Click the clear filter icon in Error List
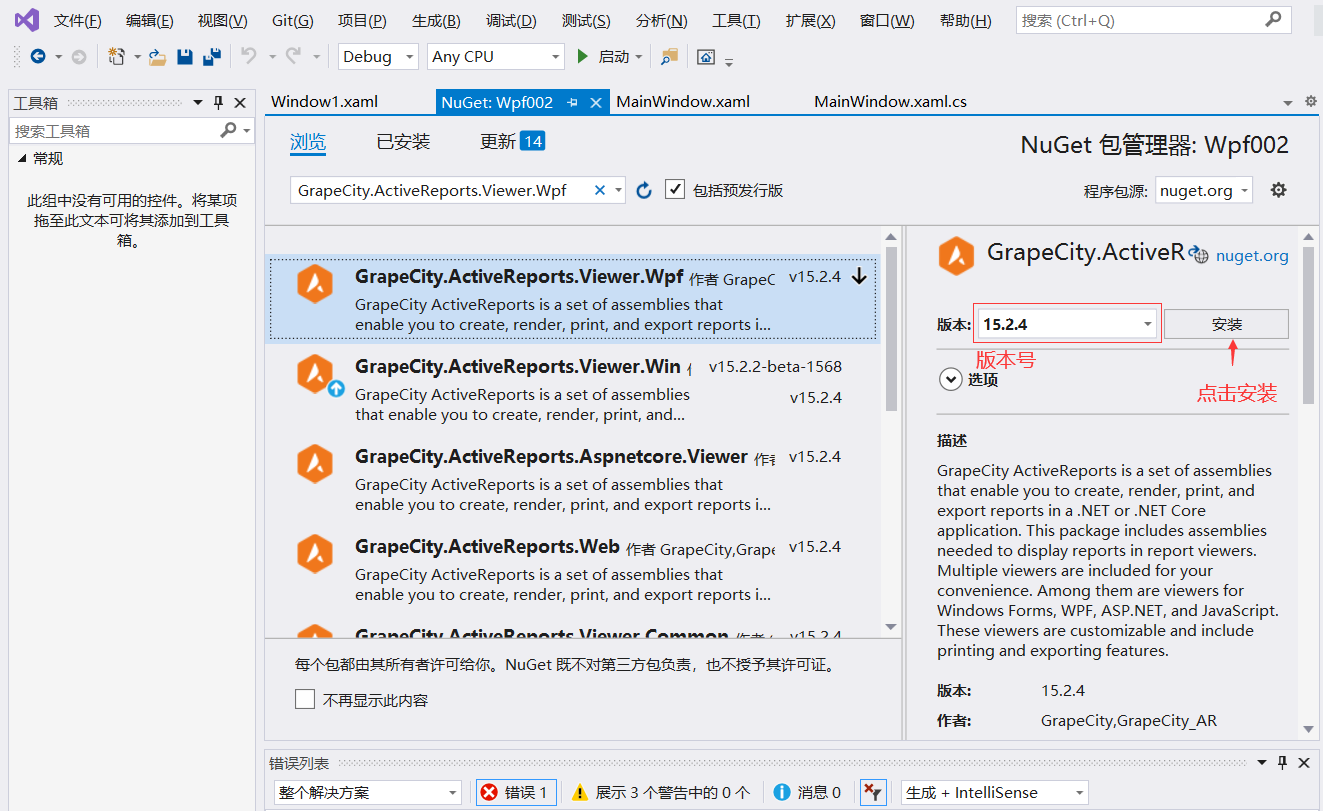 (x=873, y=793)
